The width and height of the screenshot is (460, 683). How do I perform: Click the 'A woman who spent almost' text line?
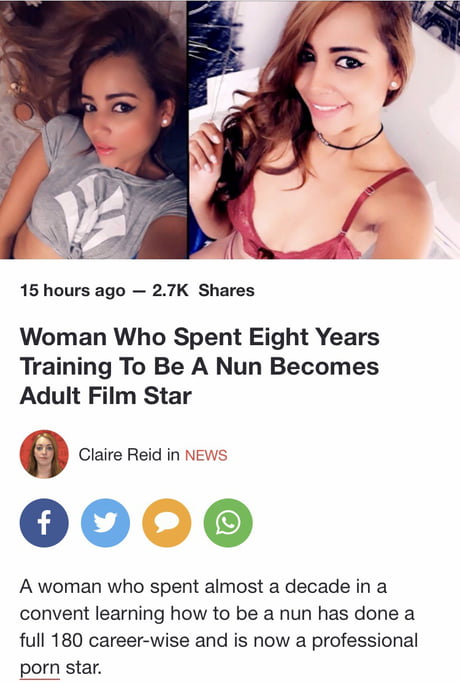(x=203, y=587)
